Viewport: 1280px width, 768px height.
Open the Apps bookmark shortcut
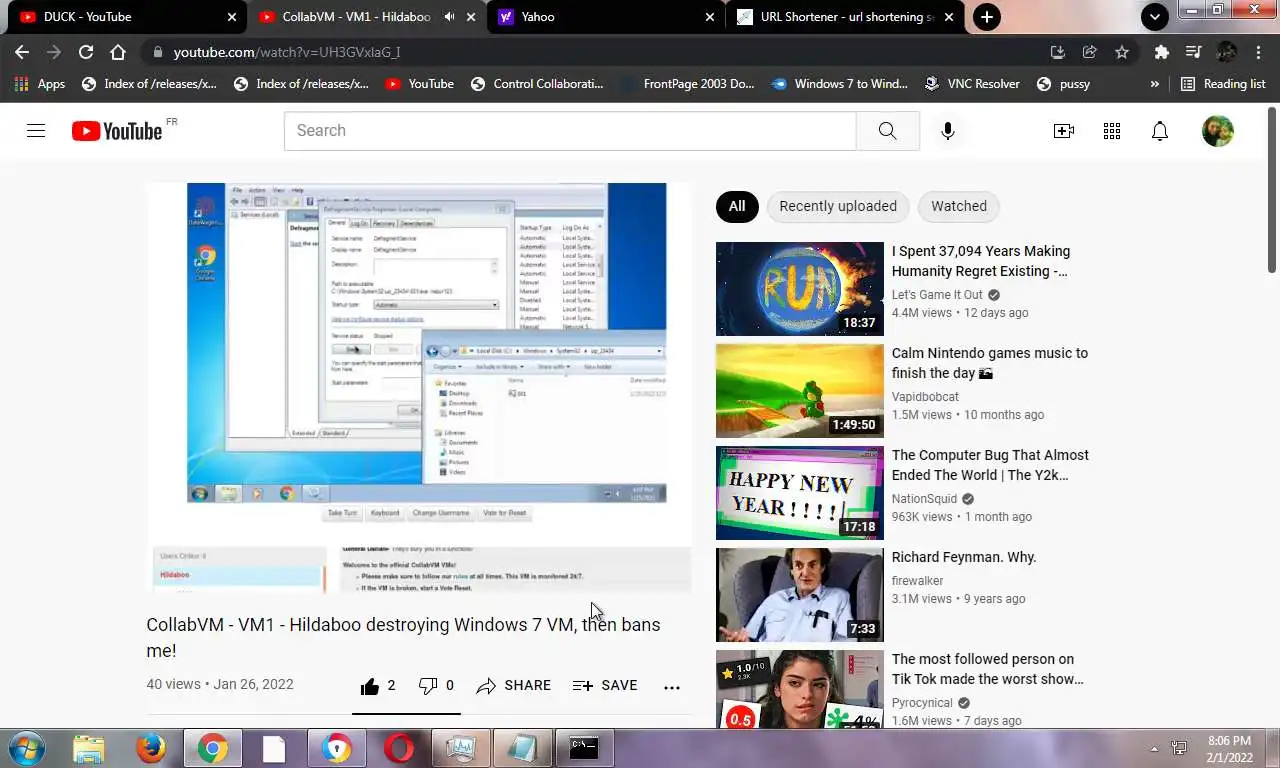click(x=40, y=84)
